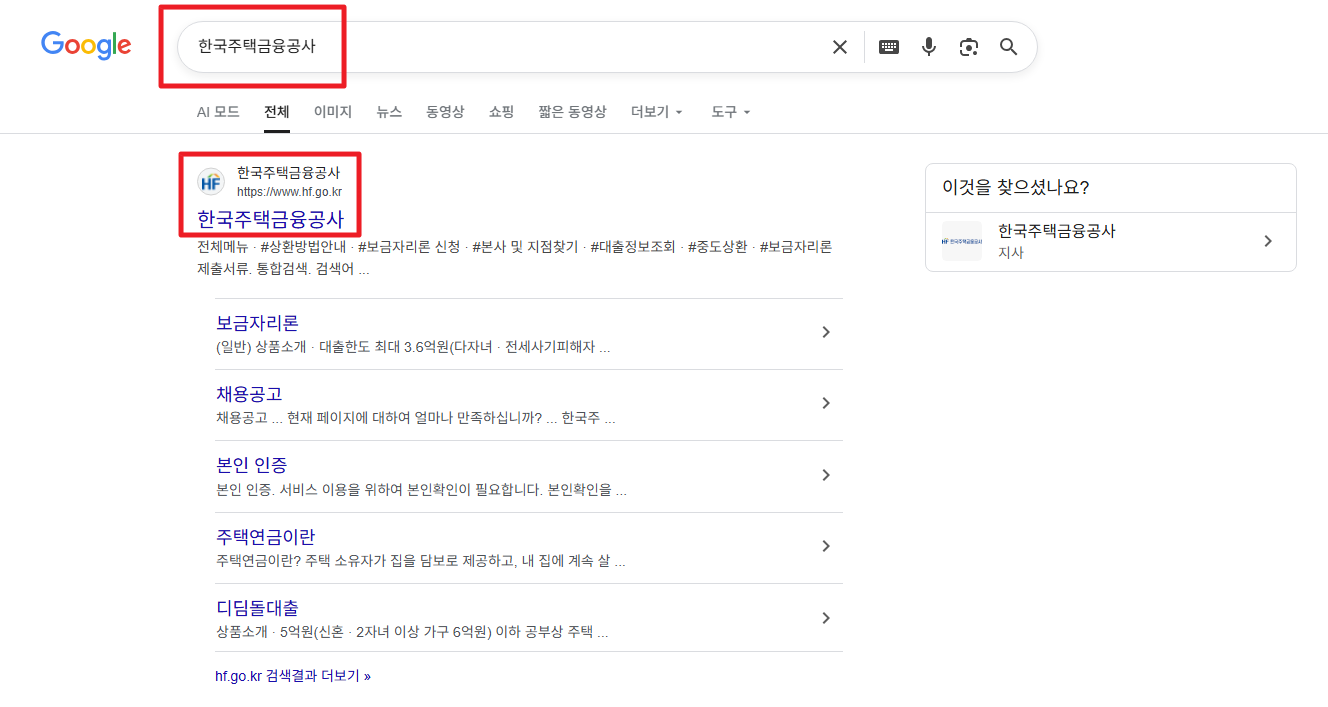
Task: Click the 한국주택금융공사 thumbnail in the side panel
Action: pyautogui.click(x=961, y=240)
